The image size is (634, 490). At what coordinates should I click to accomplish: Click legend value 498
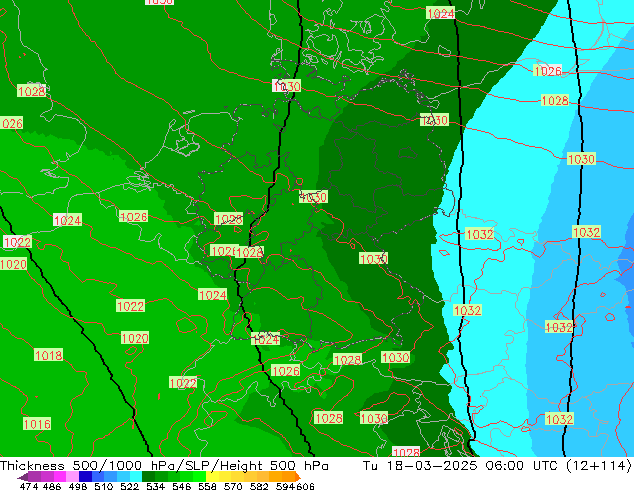tap(78, 486)
